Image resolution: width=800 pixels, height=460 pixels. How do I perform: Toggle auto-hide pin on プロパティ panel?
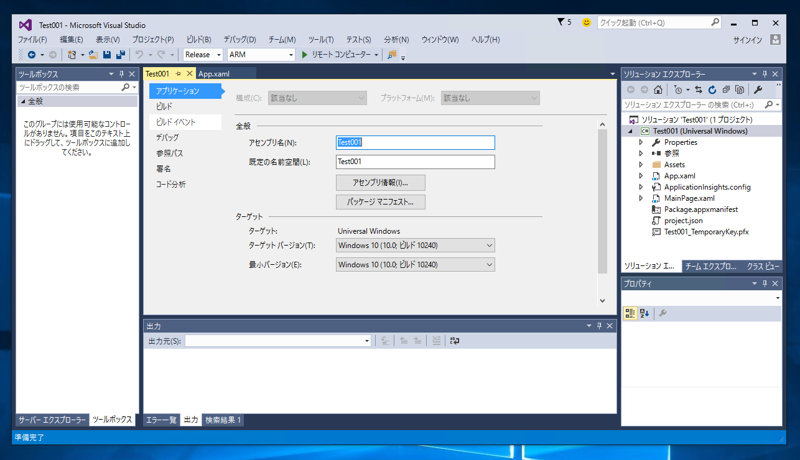tap(764, 284)
